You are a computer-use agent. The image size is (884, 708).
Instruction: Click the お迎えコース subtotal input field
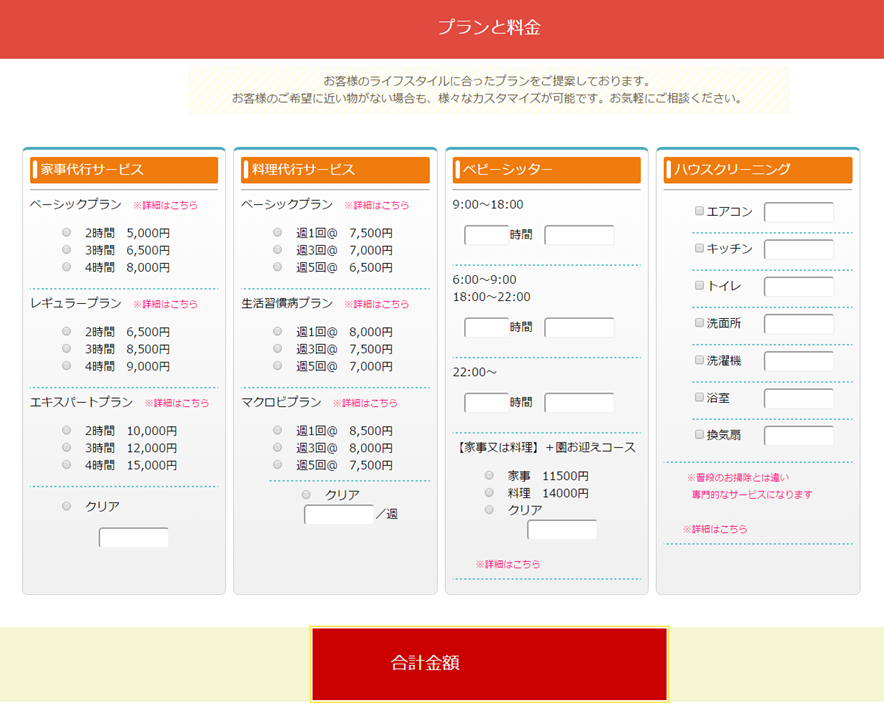click(562, 530)
